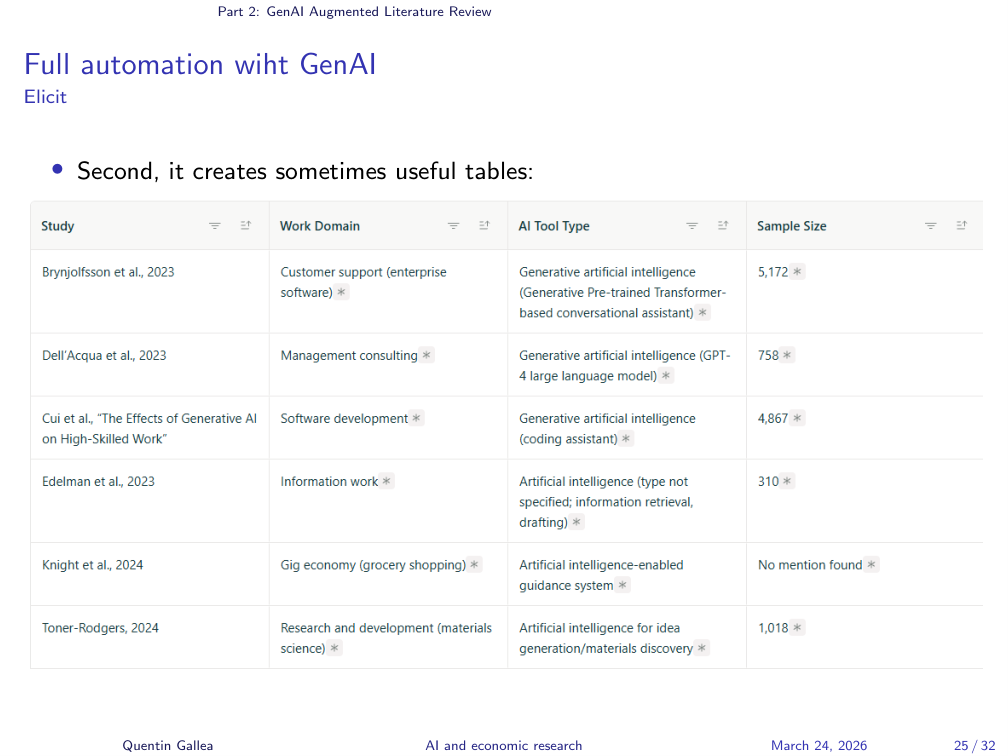Click the source marker after Information work

(388, 481)
